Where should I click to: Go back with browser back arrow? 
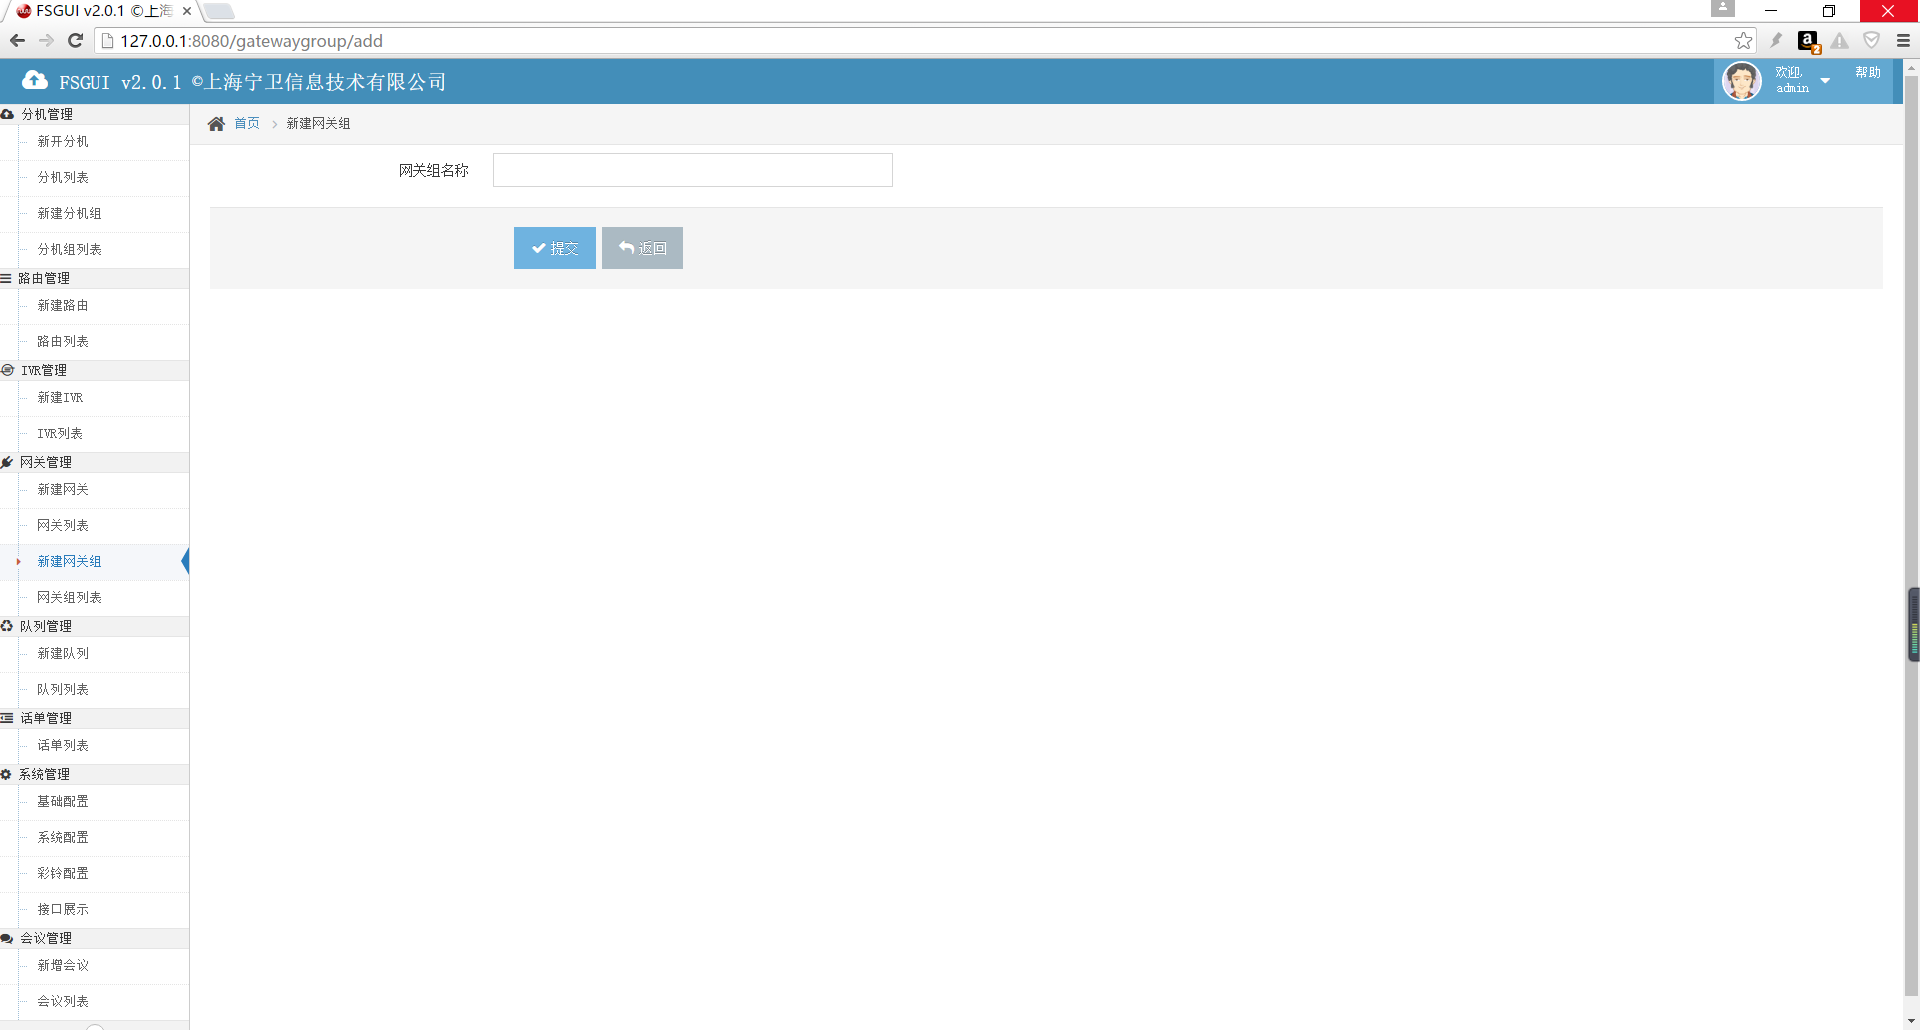(17, 41)
